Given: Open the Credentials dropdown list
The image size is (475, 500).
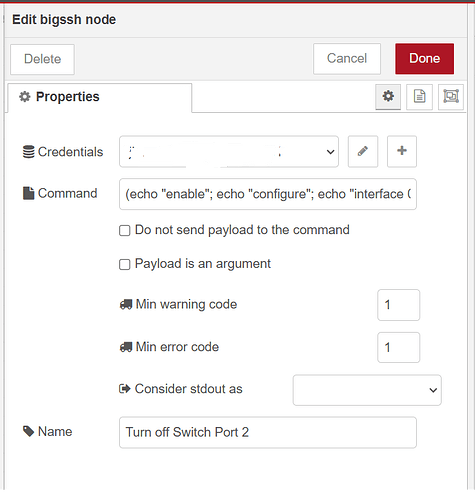Looking at the screenshot, I should coord(229,151).
